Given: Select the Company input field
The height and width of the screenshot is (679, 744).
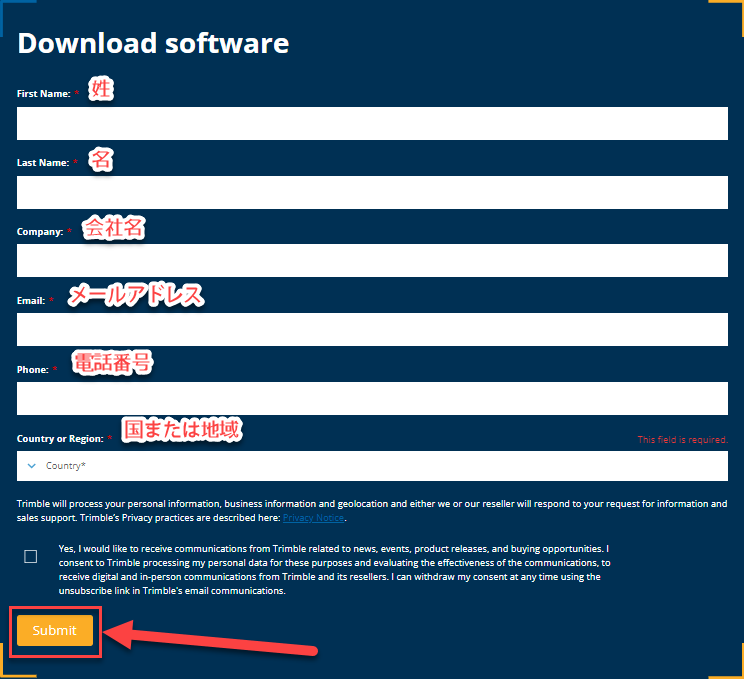Looking at the screenshot, I should 372,261.
